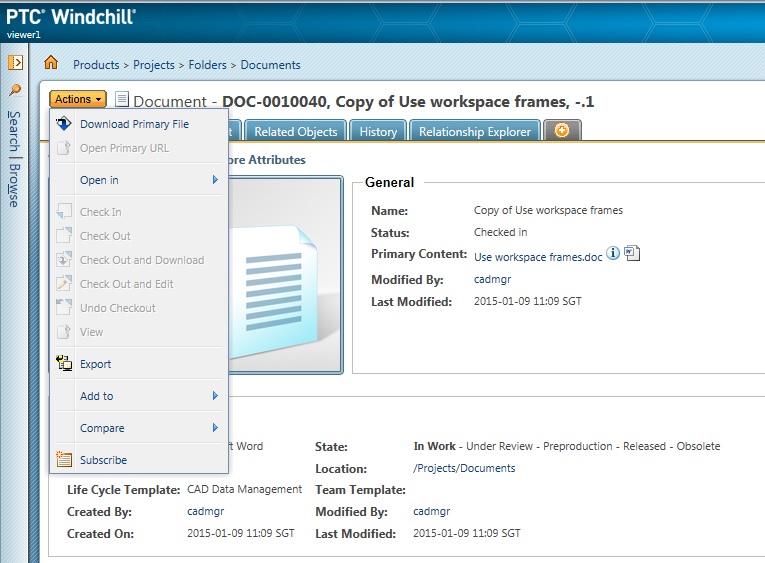This screenshot has height=563, width=765.
Task: Click the Check Out and Edit pencil icon
Action: click(64, 283)
